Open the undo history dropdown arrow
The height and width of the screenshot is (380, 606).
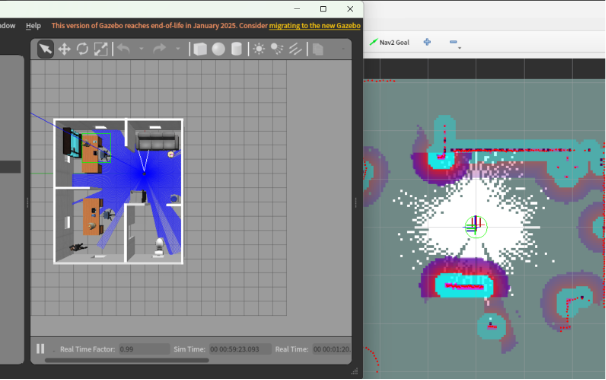click(141, 49)
